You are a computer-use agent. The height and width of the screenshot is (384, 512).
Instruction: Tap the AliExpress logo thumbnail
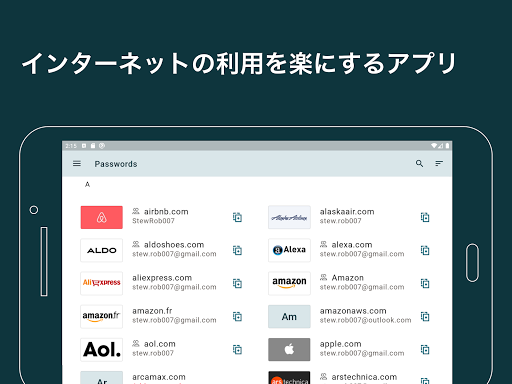pos(102,283)
